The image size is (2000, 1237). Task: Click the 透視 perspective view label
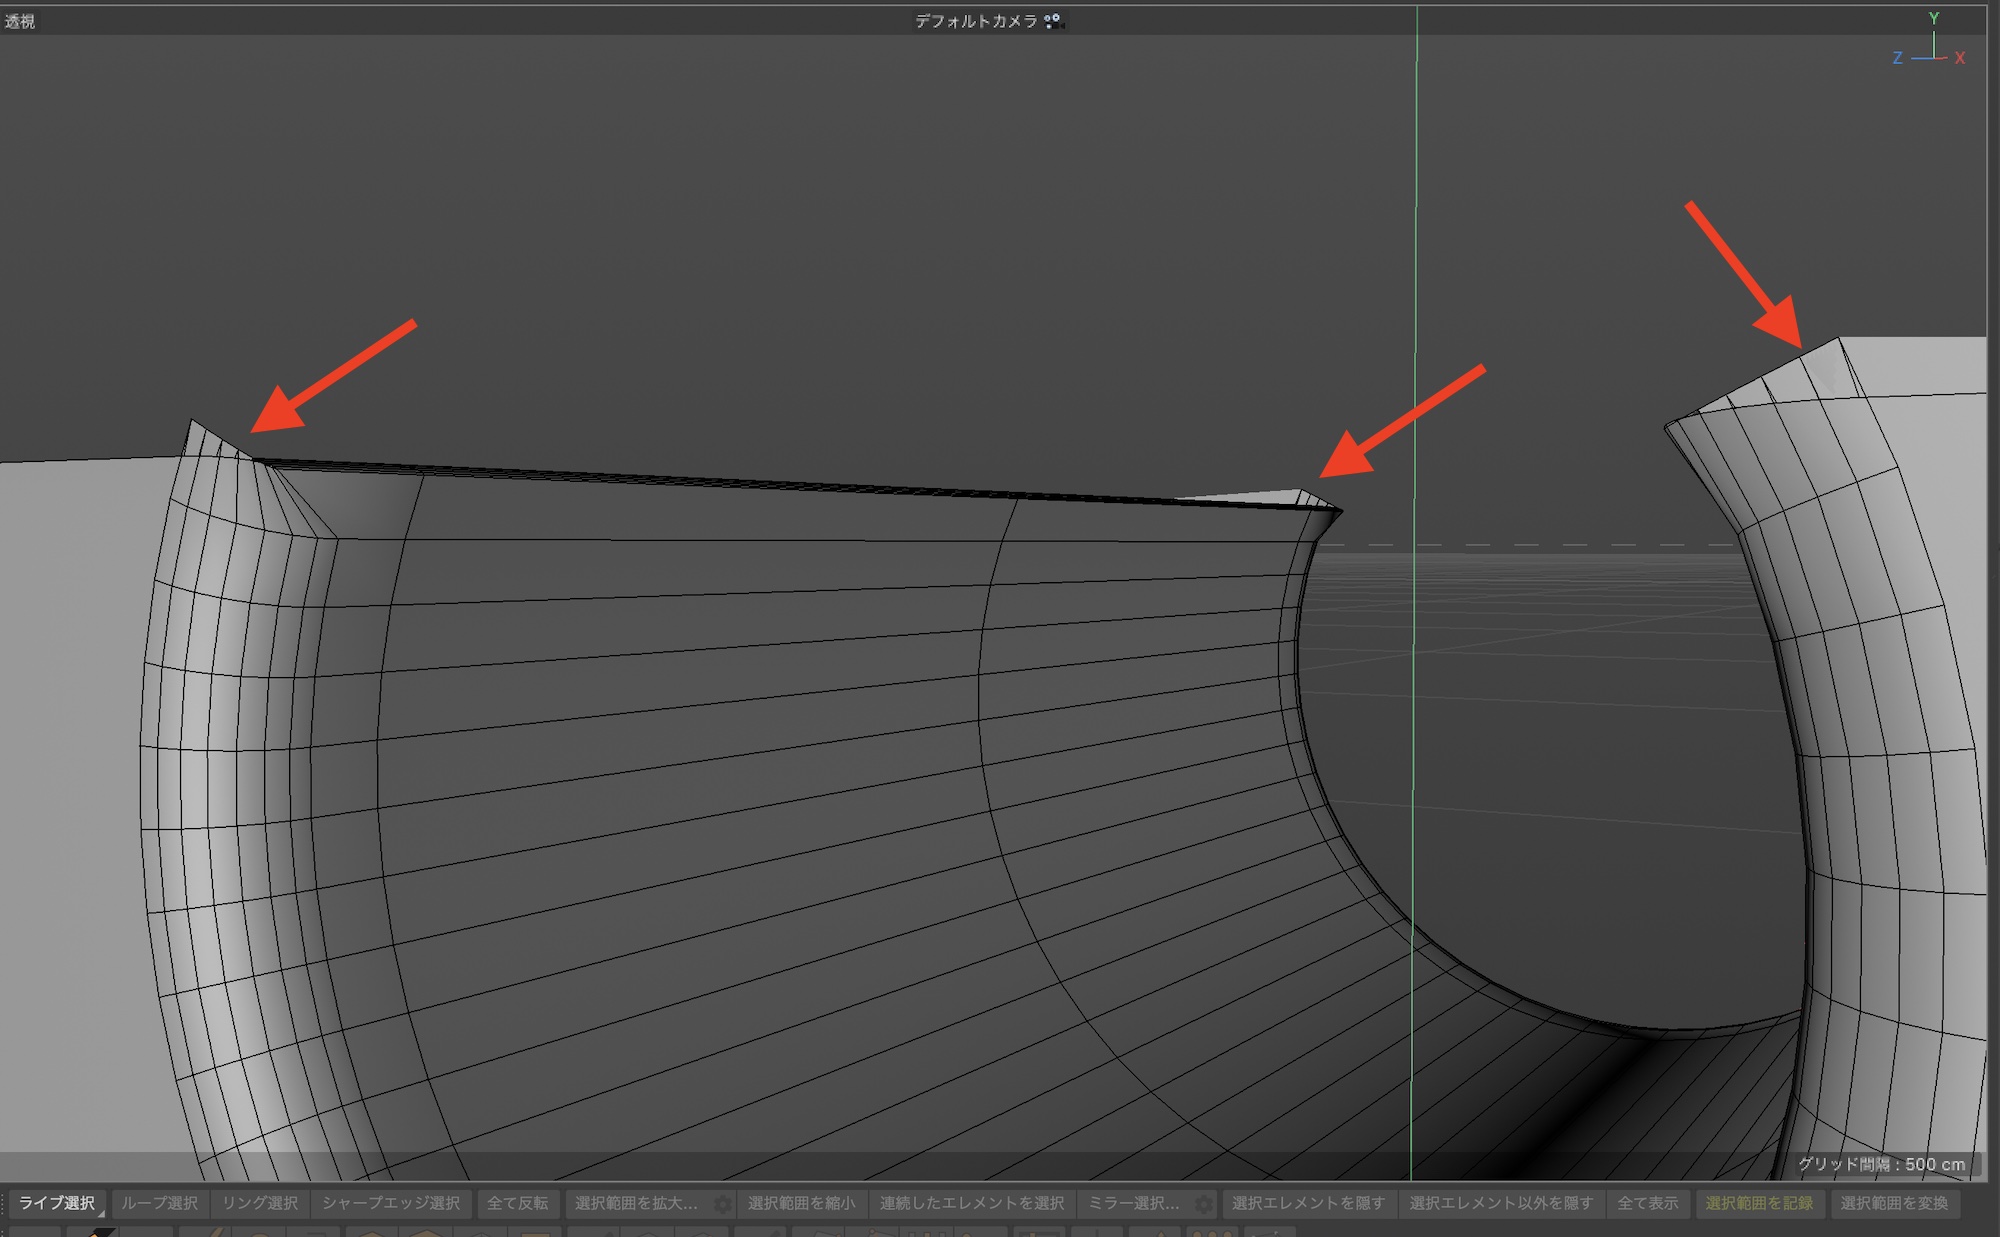pyautogui.click(x=20, y=21)
